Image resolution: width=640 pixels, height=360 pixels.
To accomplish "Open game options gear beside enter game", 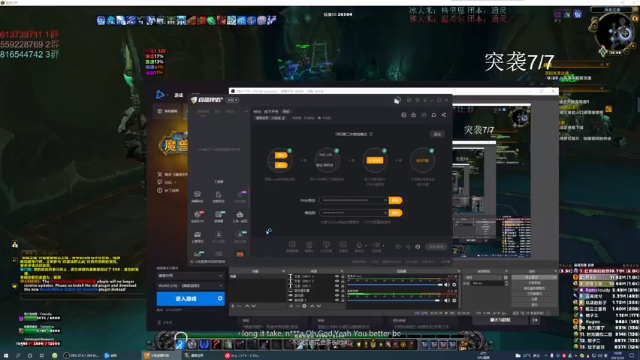I will click(220, 299).
